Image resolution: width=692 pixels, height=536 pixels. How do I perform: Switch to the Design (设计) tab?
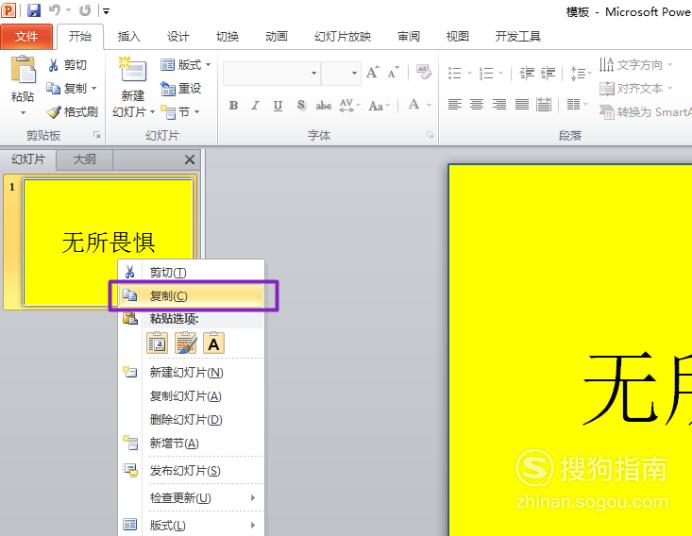coord(178,37)
